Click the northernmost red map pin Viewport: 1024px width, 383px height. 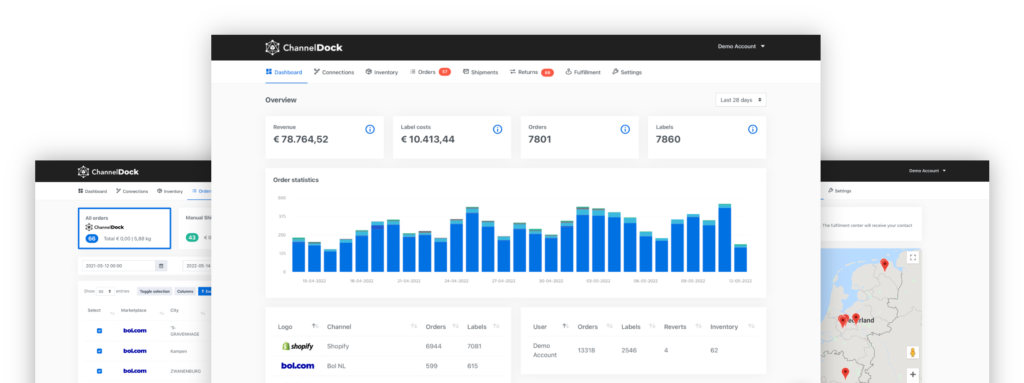tap(884, 264)
